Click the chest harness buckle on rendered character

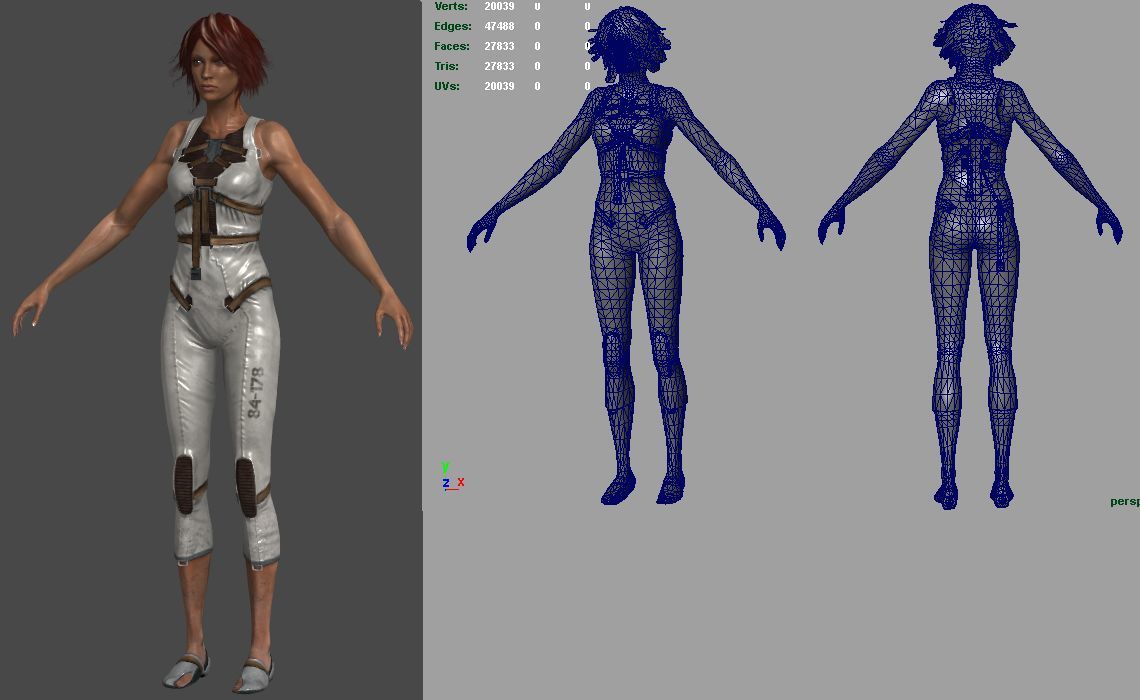click(212, 152)
